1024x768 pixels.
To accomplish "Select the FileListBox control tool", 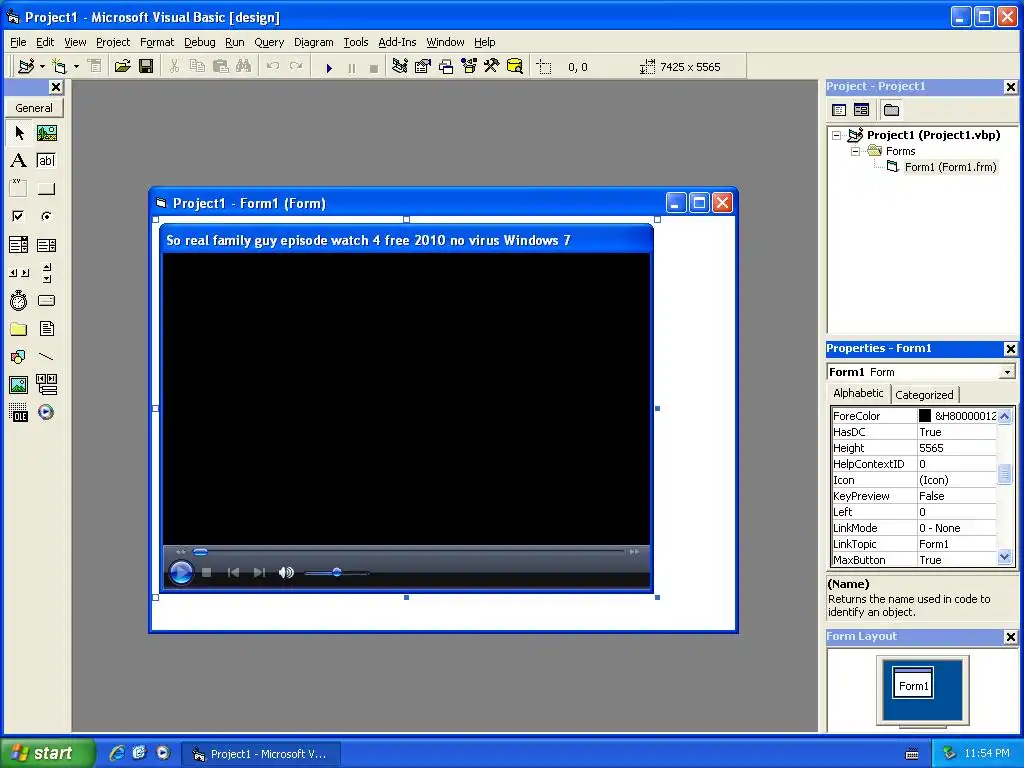I will tap(46, 328).
